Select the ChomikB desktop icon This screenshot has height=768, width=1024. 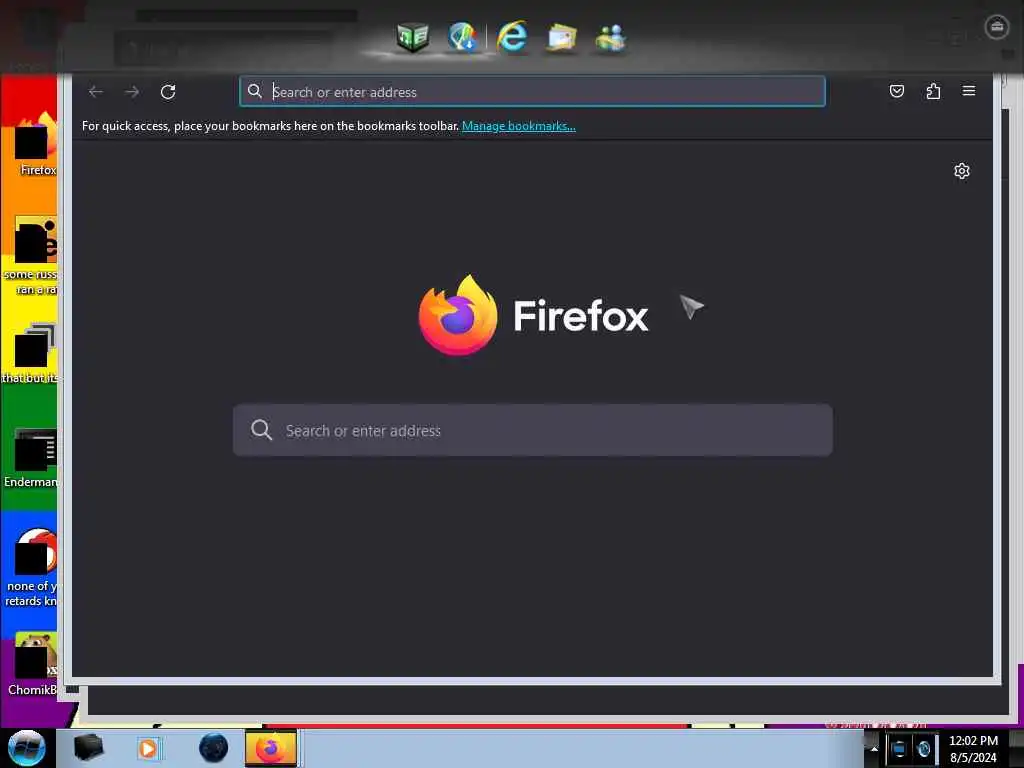pyautogui.click(x=34, y=663)
